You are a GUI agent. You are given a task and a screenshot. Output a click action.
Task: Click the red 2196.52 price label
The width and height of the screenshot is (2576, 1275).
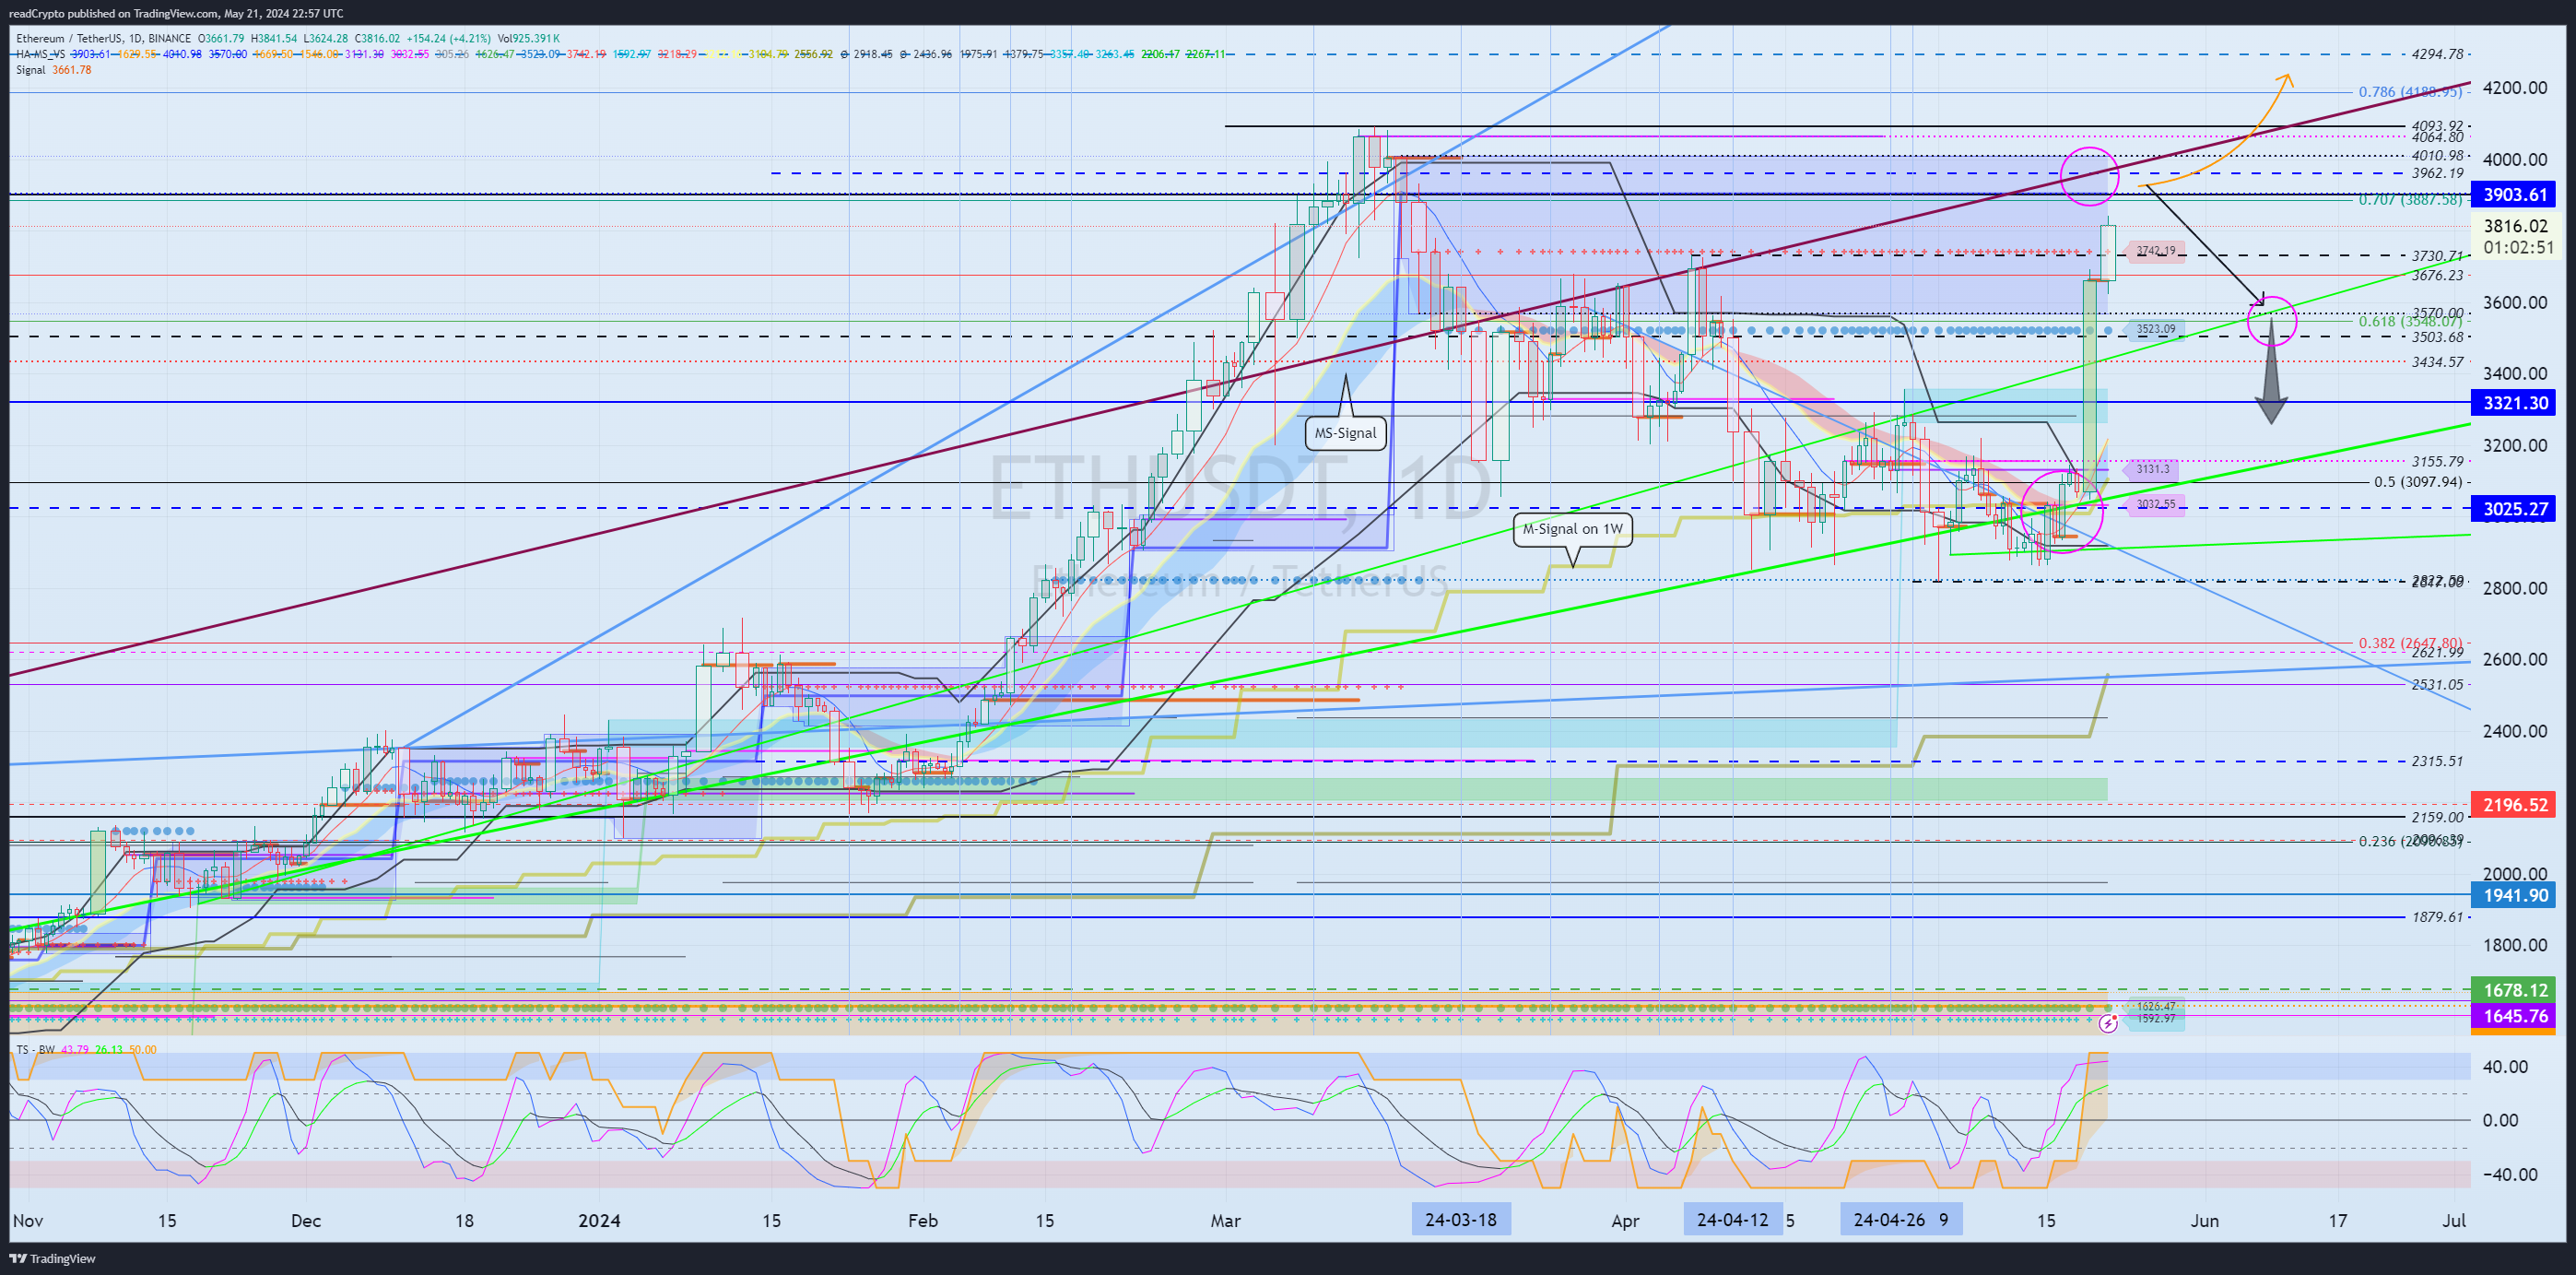point(2514,805)
